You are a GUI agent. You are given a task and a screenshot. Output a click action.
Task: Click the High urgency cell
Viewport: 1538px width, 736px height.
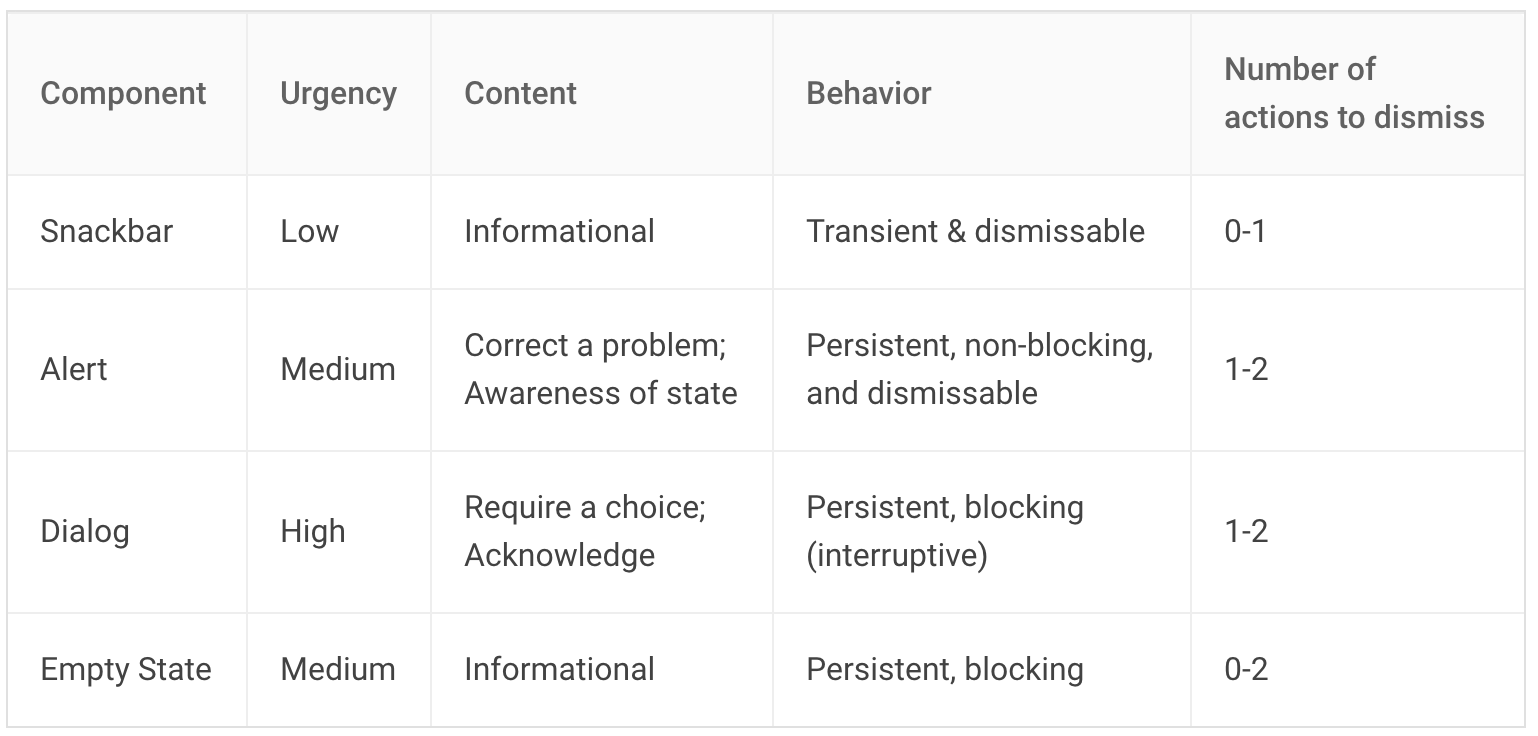[x=312, y=531]
